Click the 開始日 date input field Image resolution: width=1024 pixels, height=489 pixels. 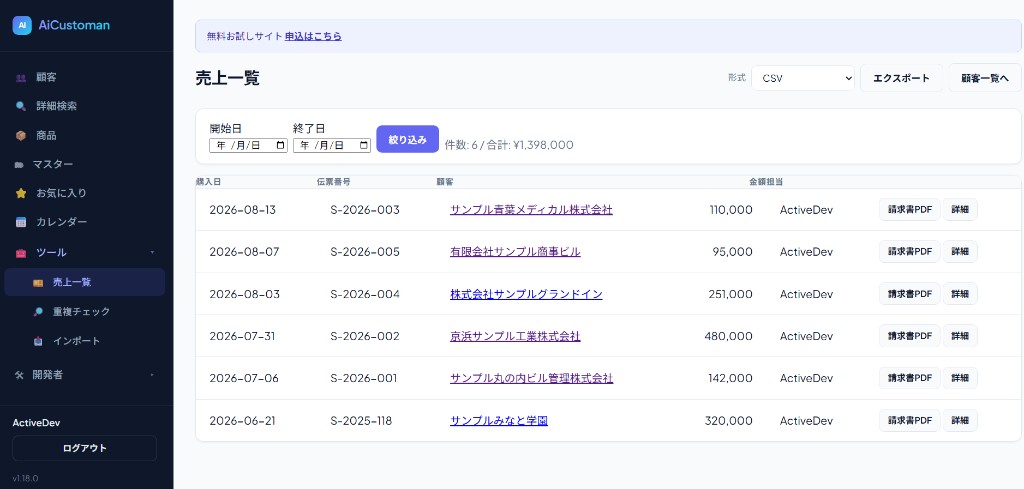pos(248,146)
